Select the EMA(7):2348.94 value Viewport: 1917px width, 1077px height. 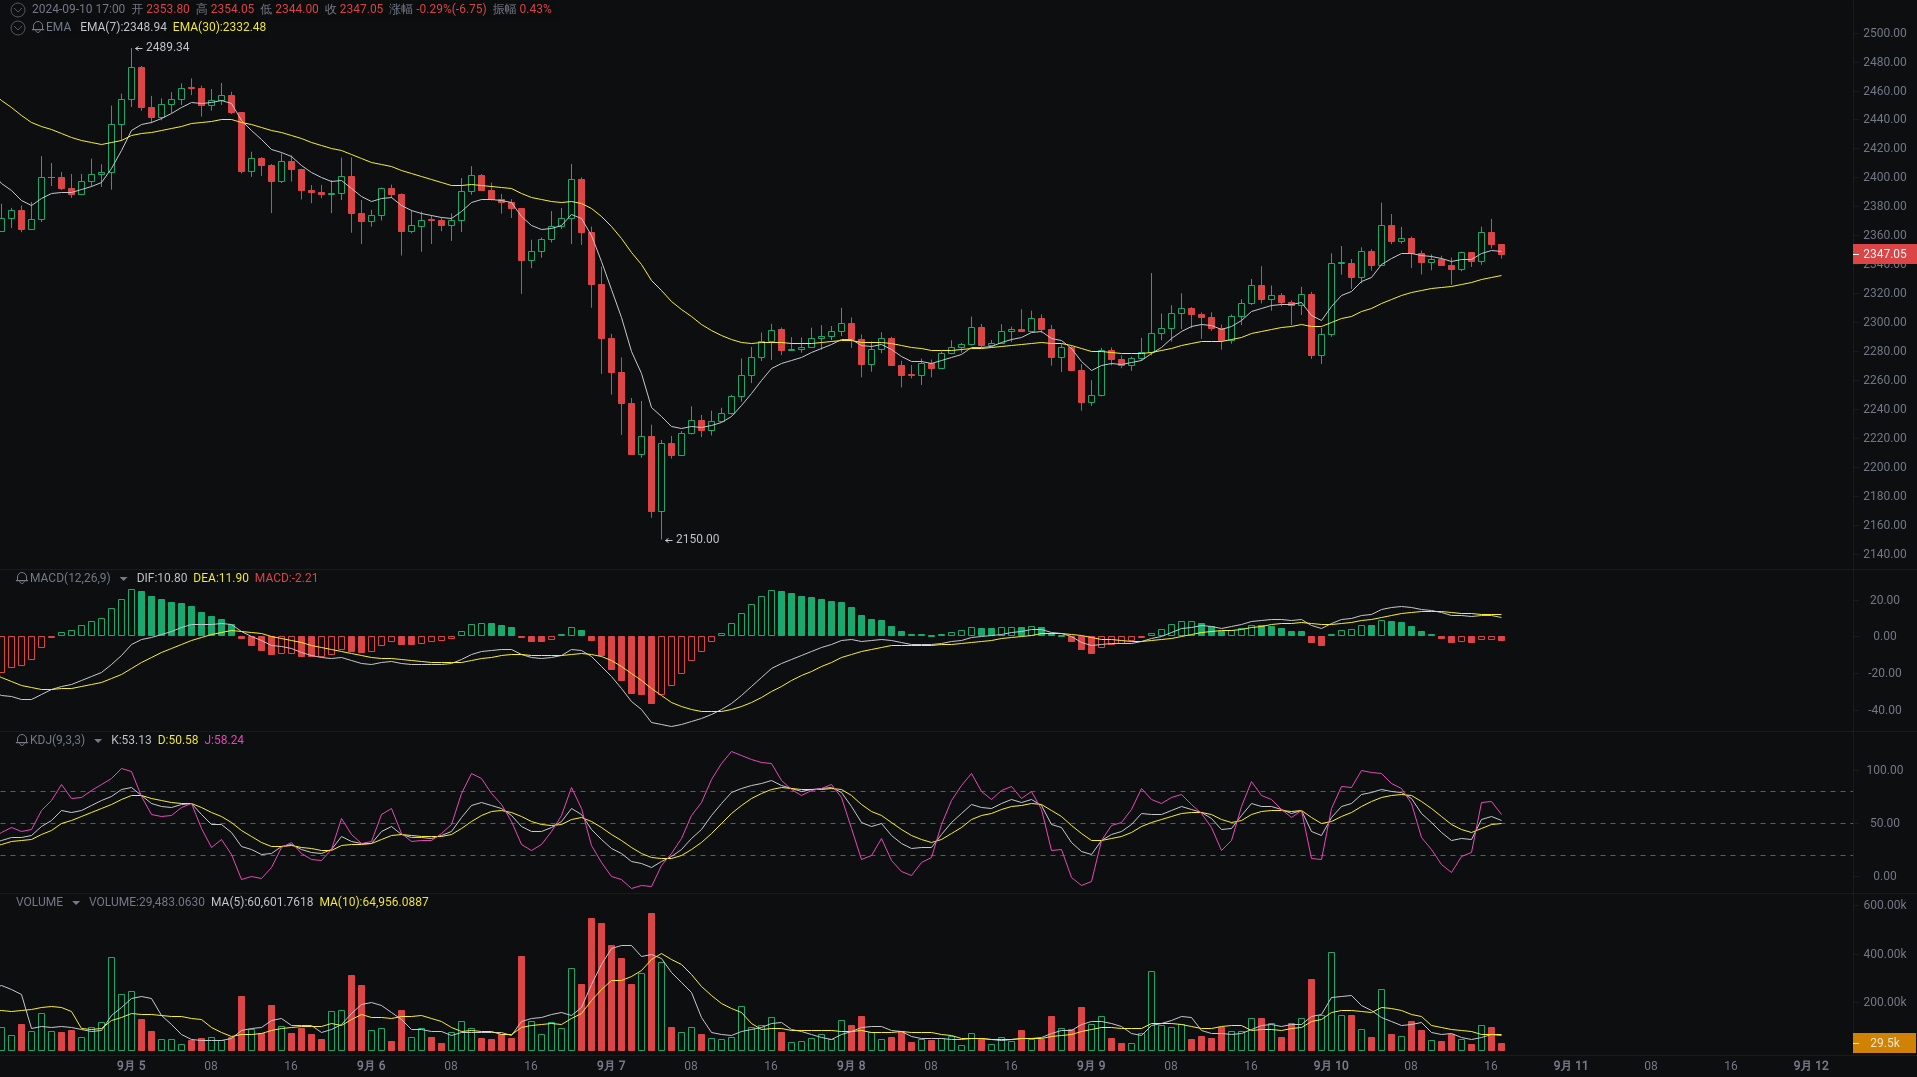point(123,27)
